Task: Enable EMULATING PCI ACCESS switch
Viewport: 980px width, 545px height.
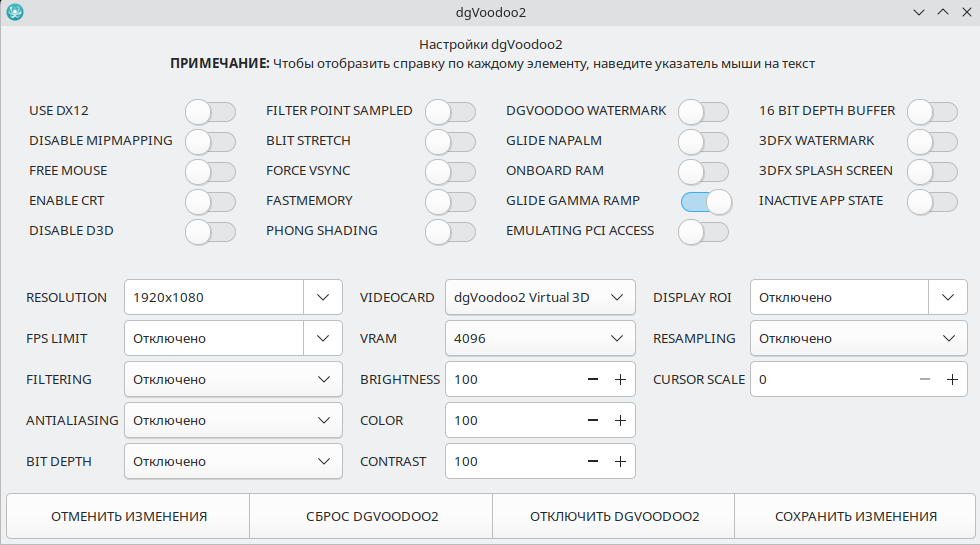Action: (x=704, y=232)
